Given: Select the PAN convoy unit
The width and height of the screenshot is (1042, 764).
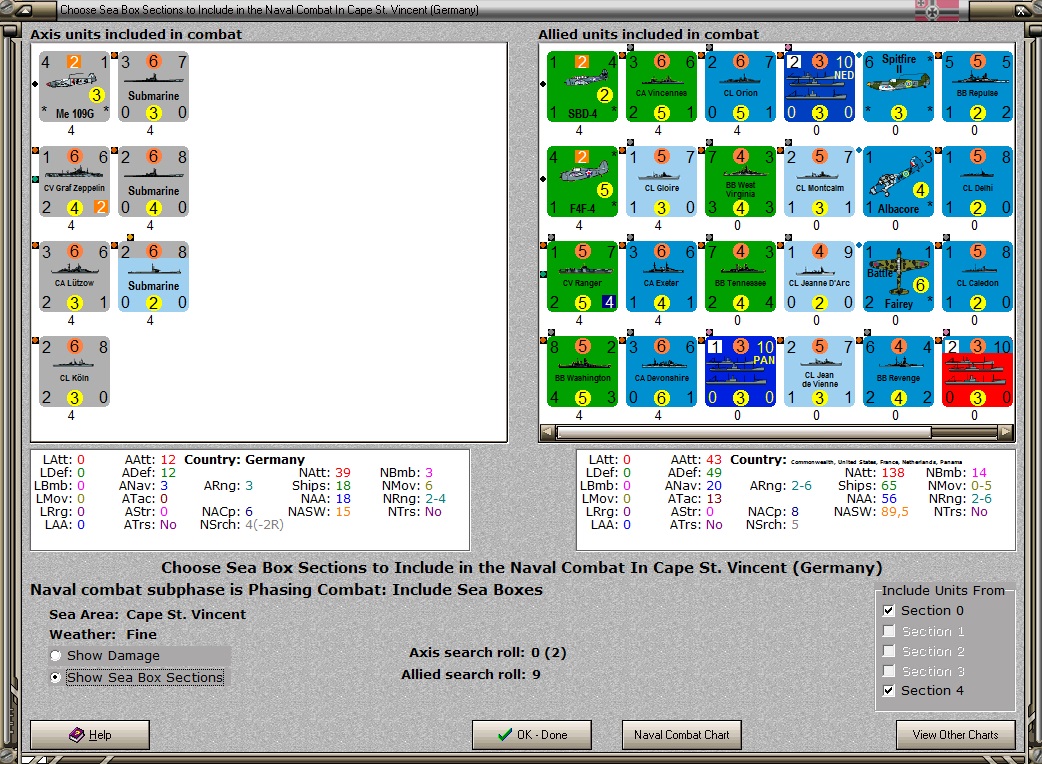Looking at the screenshot, I should [x=740, y=372].
